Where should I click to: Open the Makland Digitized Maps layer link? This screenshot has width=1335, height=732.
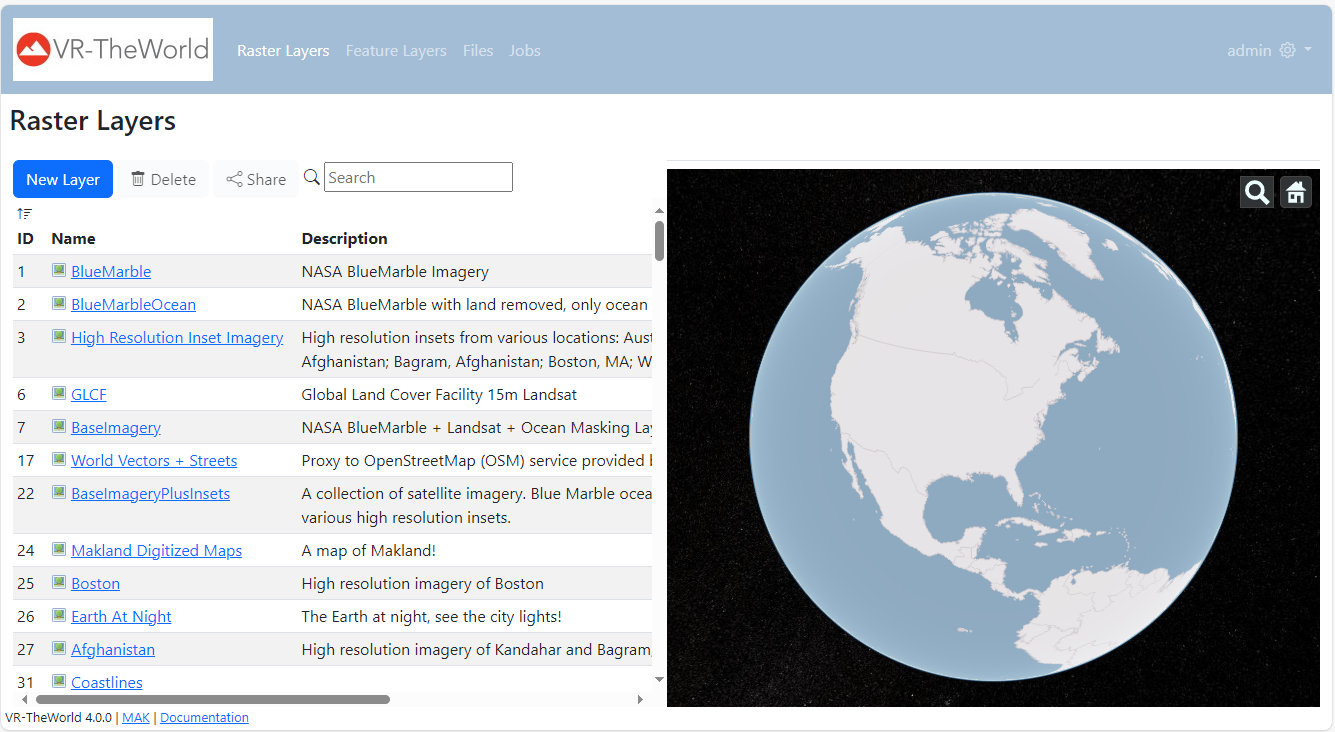156,551
